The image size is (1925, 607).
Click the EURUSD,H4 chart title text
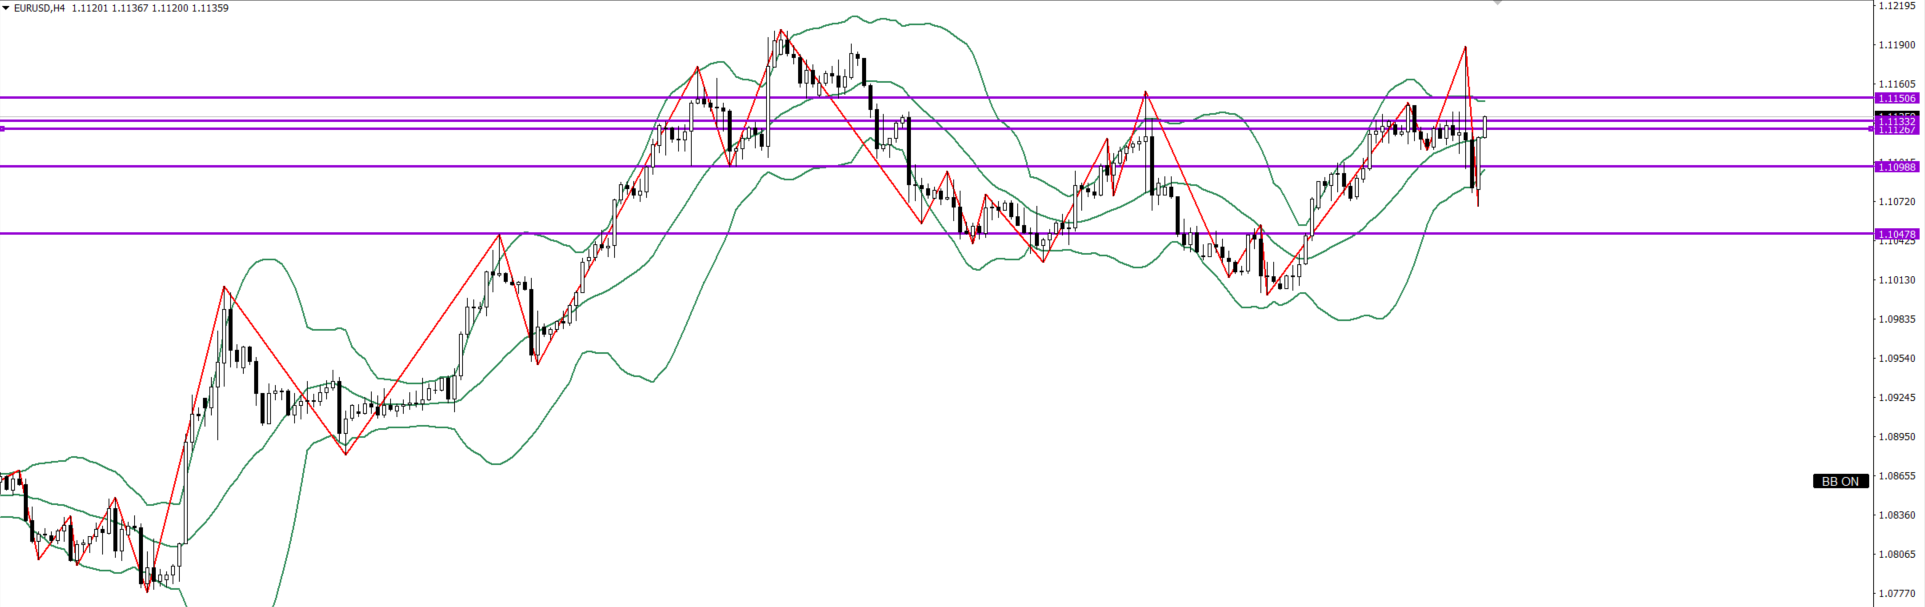pos(39,8)
